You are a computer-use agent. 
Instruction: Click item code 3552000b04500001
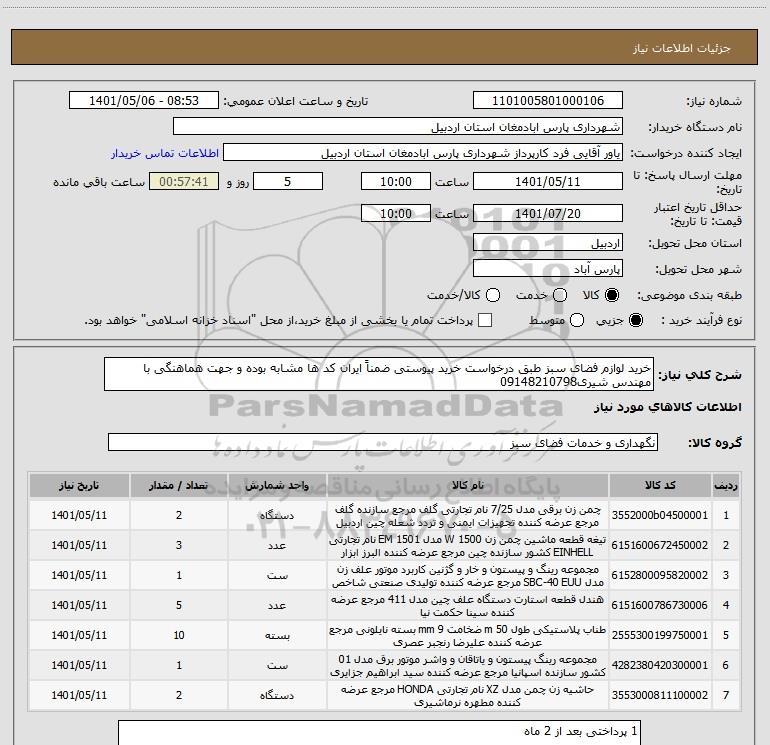660,515
